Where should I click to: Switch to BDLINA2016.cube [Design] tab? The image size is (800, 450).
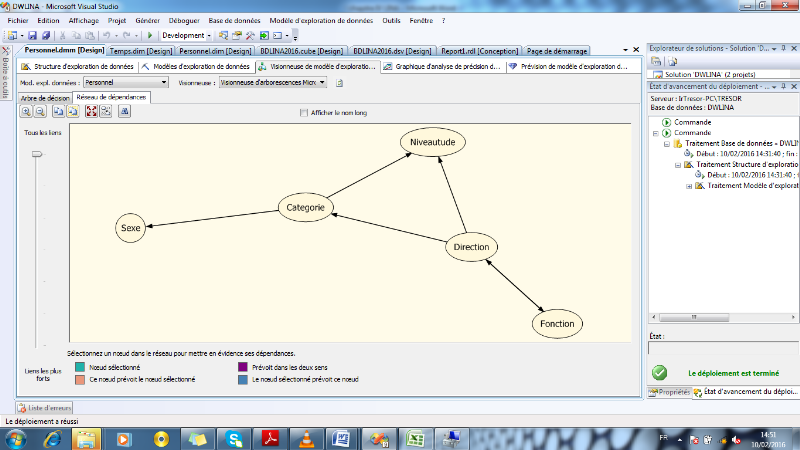(302, 51)
